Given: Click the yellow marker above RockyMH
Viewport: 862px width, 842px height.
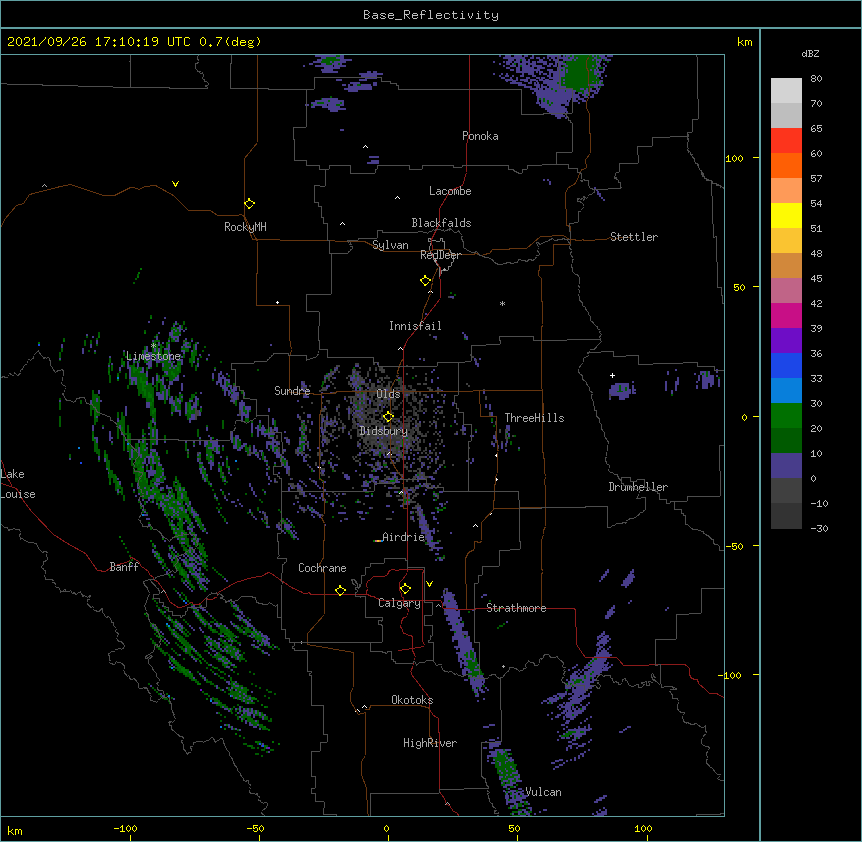Looking at the screenshot, I should (x=250, y=203).
